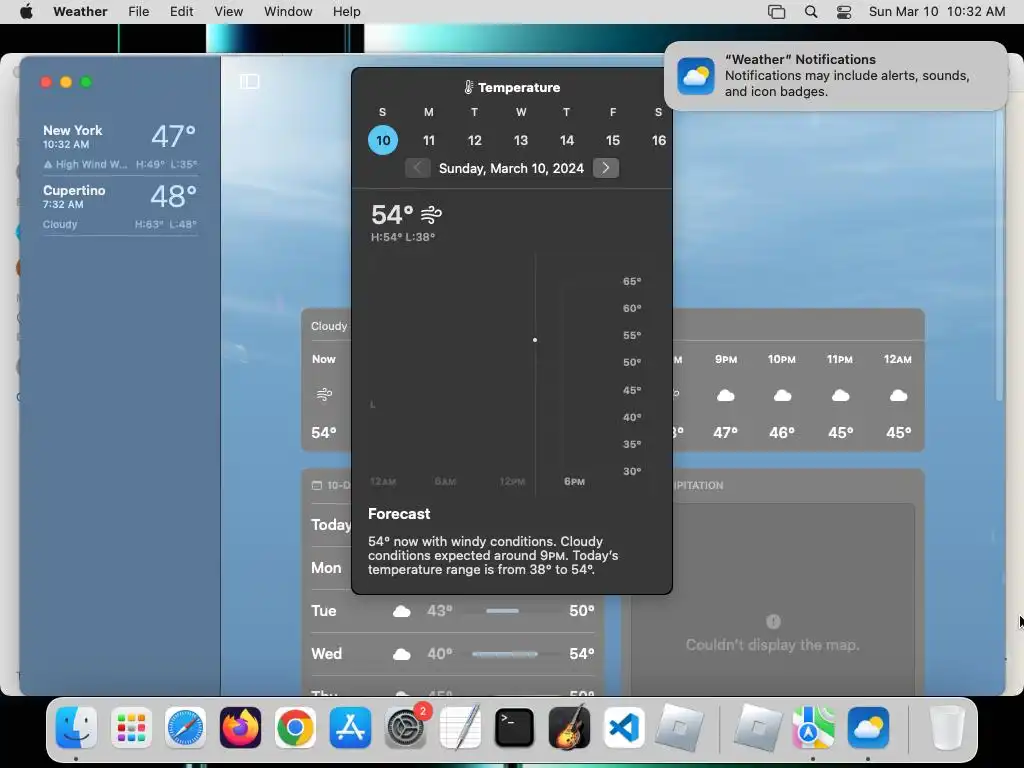The width and height of the screenshot is (1024, 768).
Task: Open the Edit menu
Action: (x=182, y=12)
